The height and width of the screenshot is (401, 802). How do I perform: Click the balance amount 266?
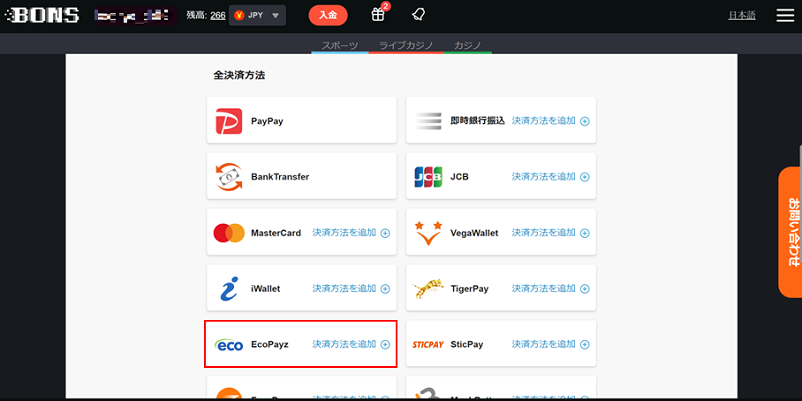218,15
